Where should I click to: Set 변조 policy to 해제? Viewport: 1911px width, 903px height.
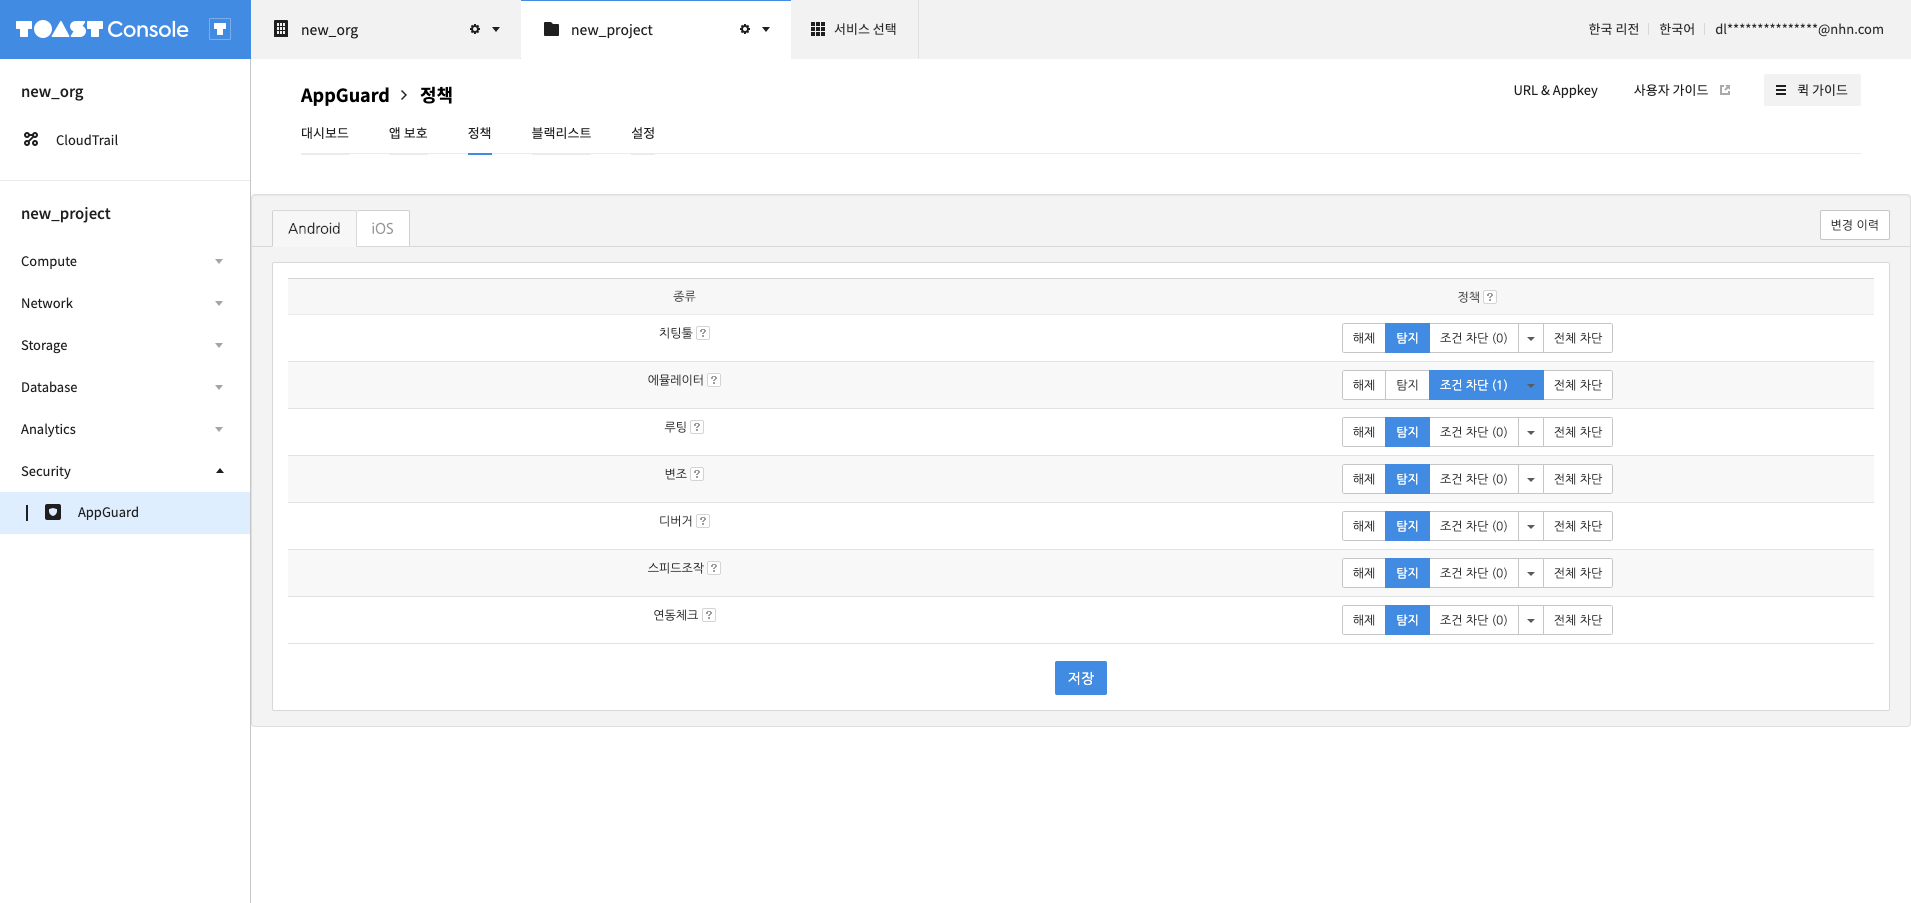tap(1364, 479)
